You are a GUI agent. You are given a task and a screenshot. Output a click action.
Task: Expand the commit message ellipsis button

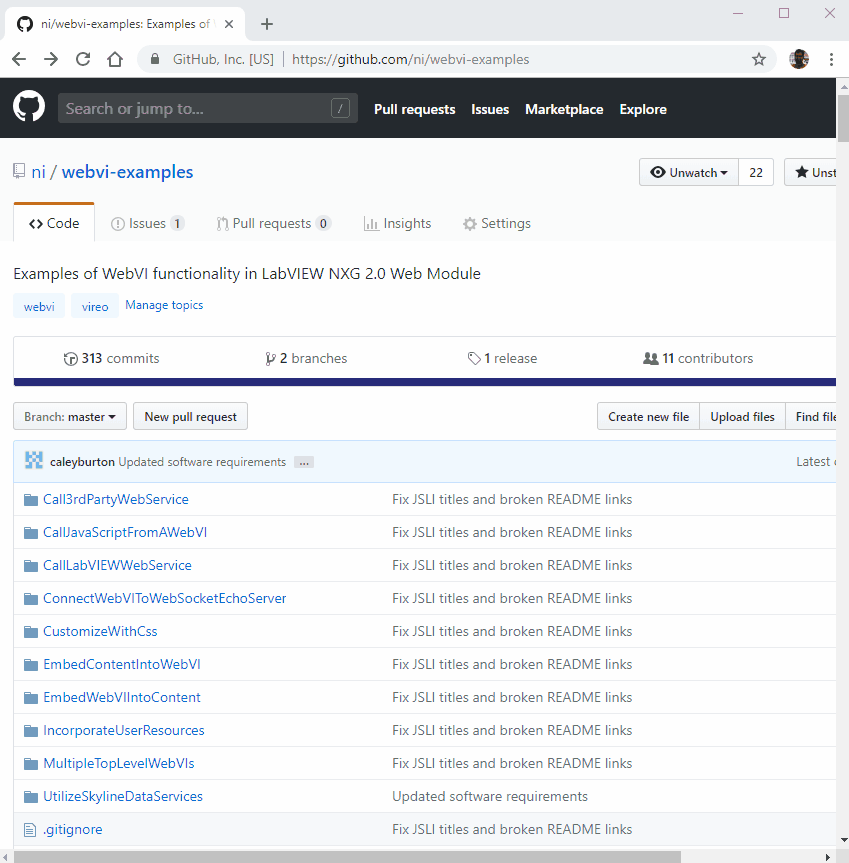304,462
